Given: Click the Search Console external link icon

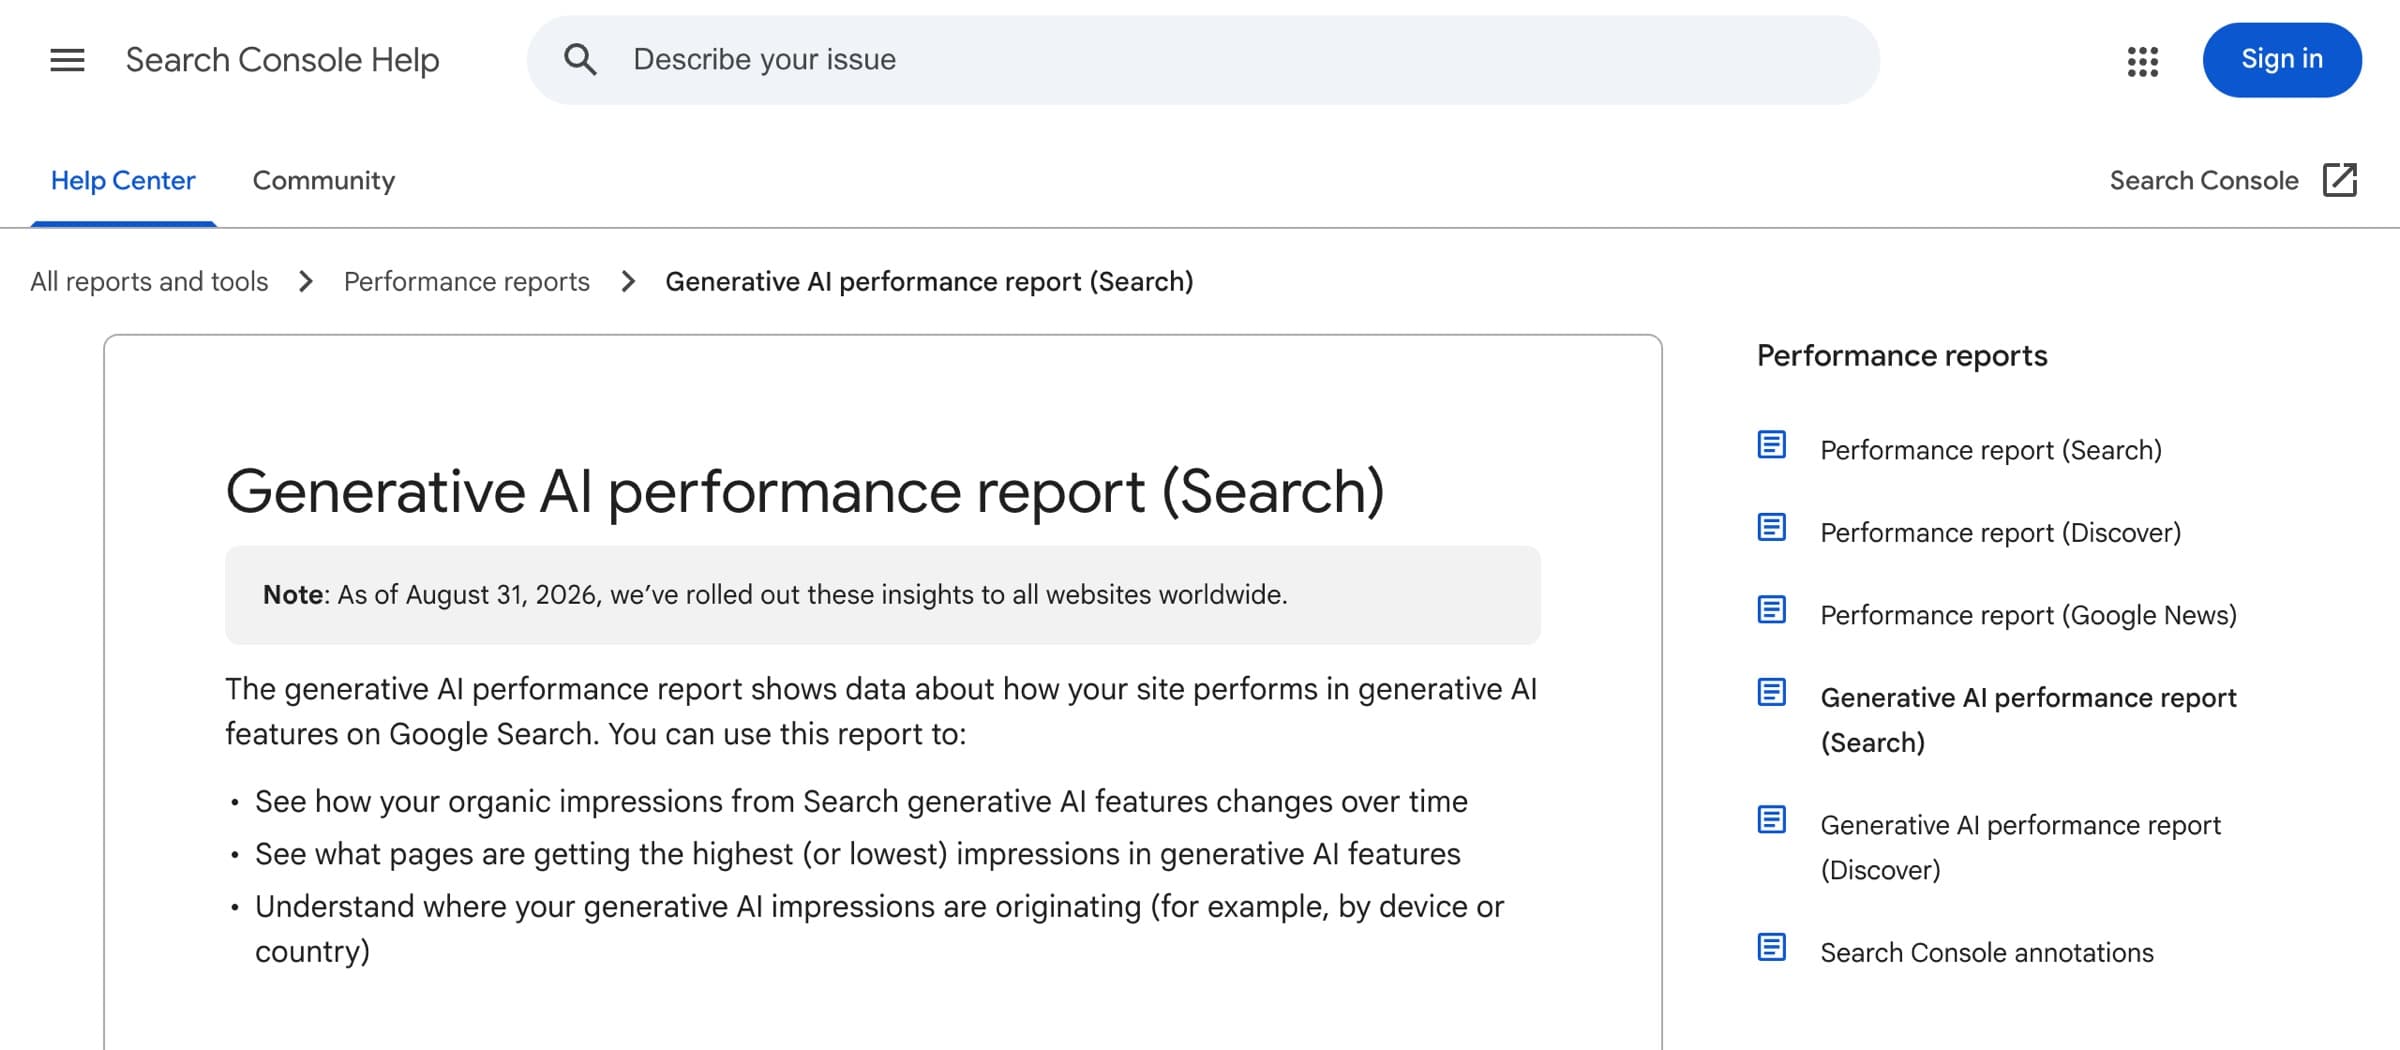Looking at the screenshot, I should (x=2340, y=180).
